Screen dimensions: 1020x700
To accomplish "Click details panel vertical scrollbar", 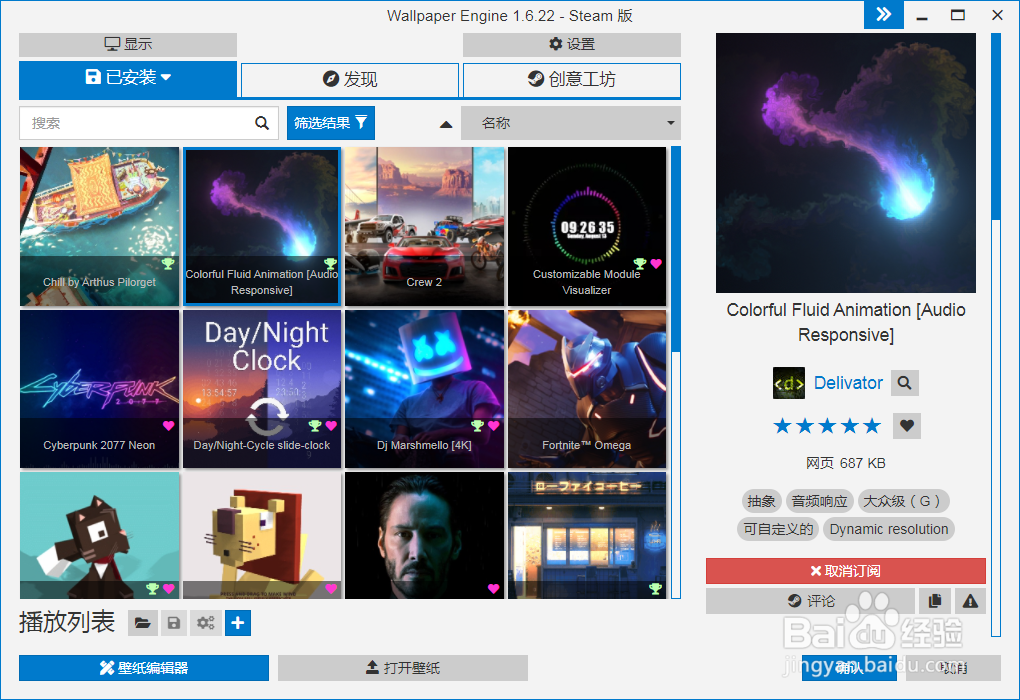I will [996, 335].
